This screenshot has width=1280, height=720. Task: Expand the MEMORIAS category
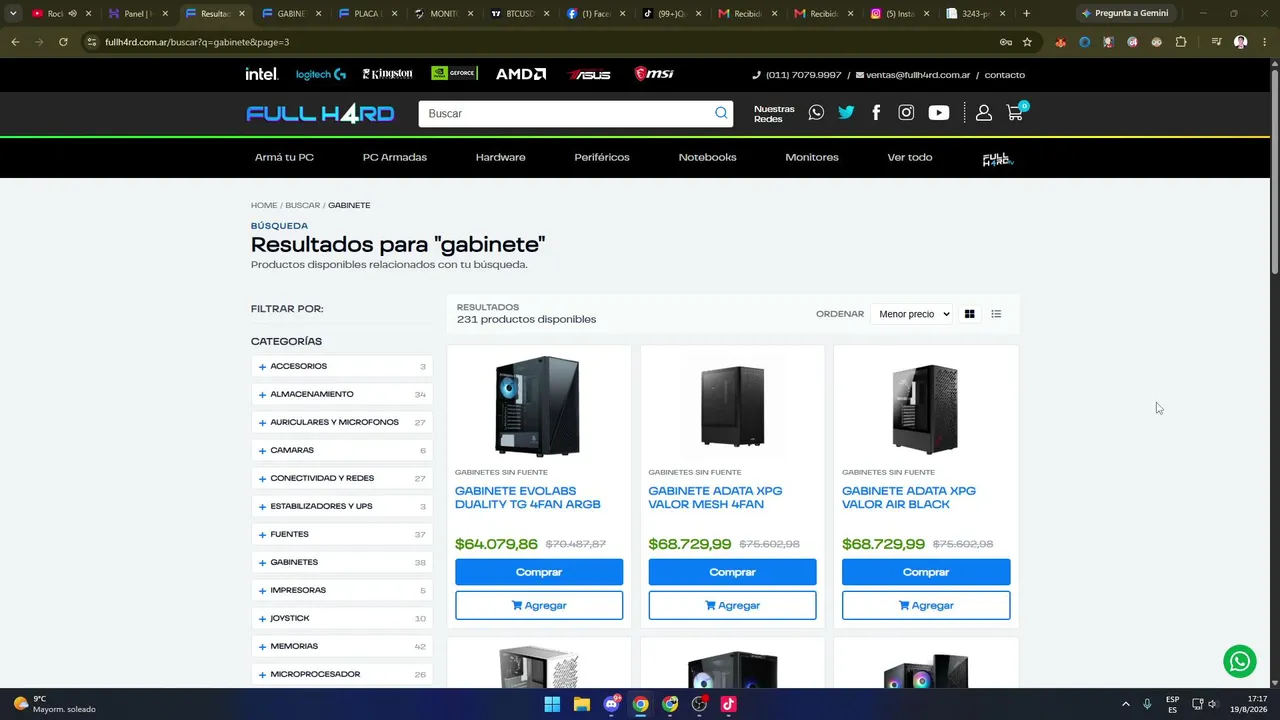pyautogui.click(x=342, y=646)
